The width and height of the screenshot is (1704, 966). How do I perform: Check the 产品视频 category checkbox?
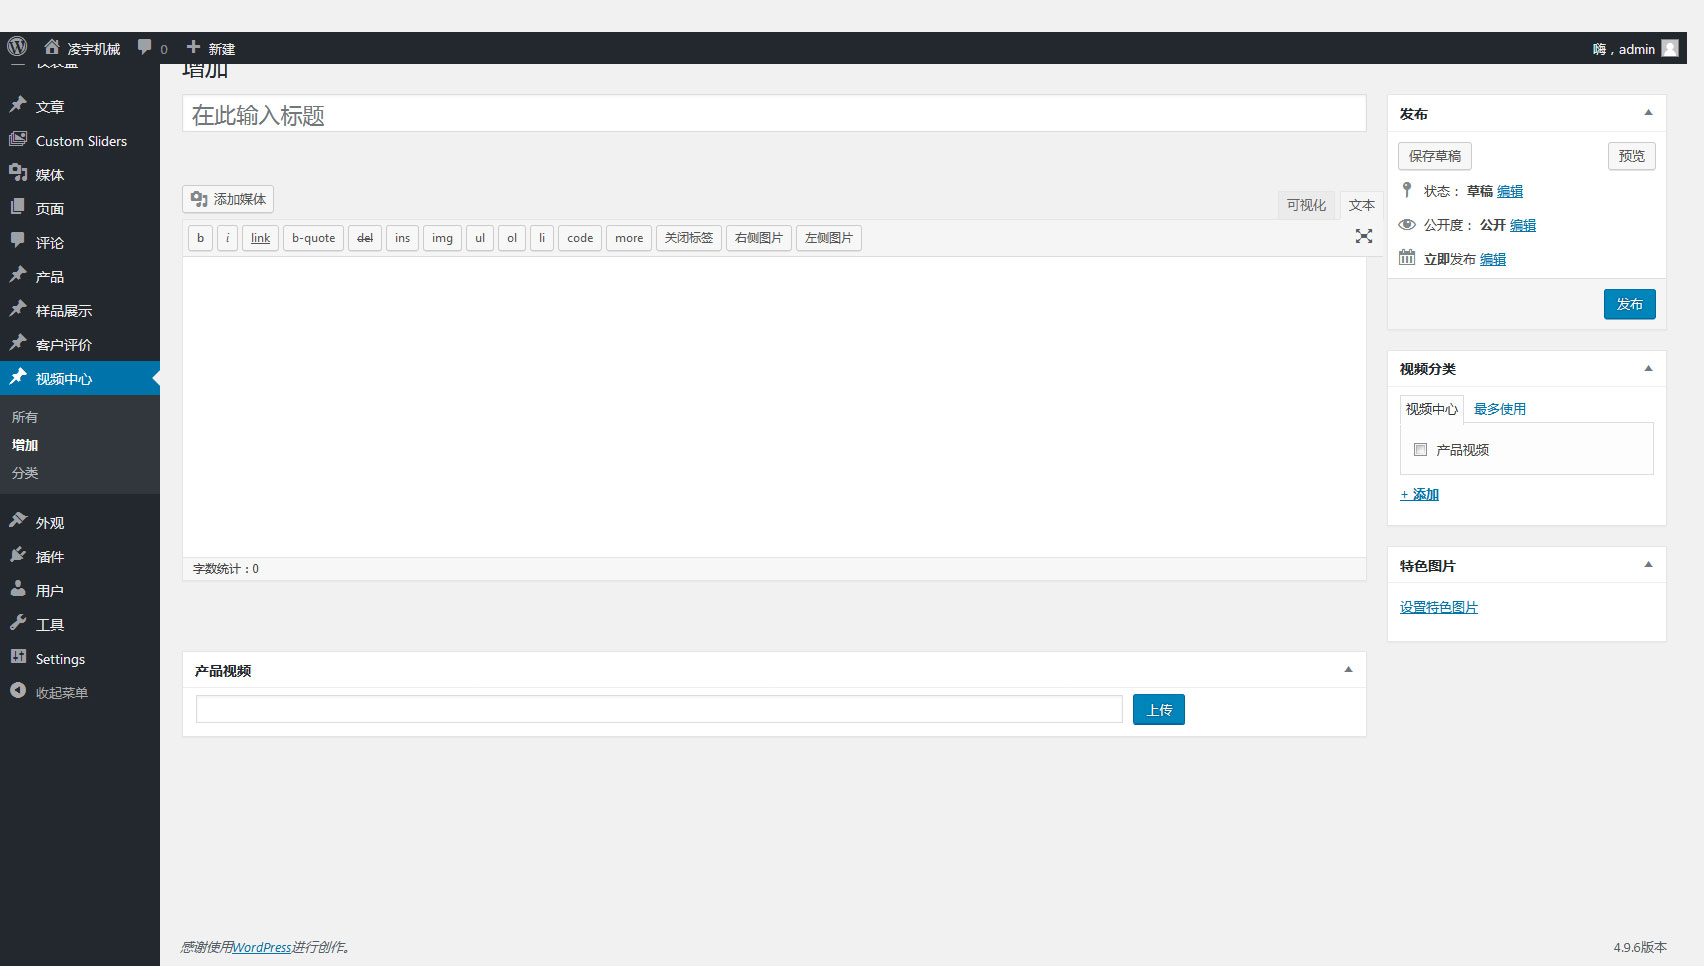1420,450
